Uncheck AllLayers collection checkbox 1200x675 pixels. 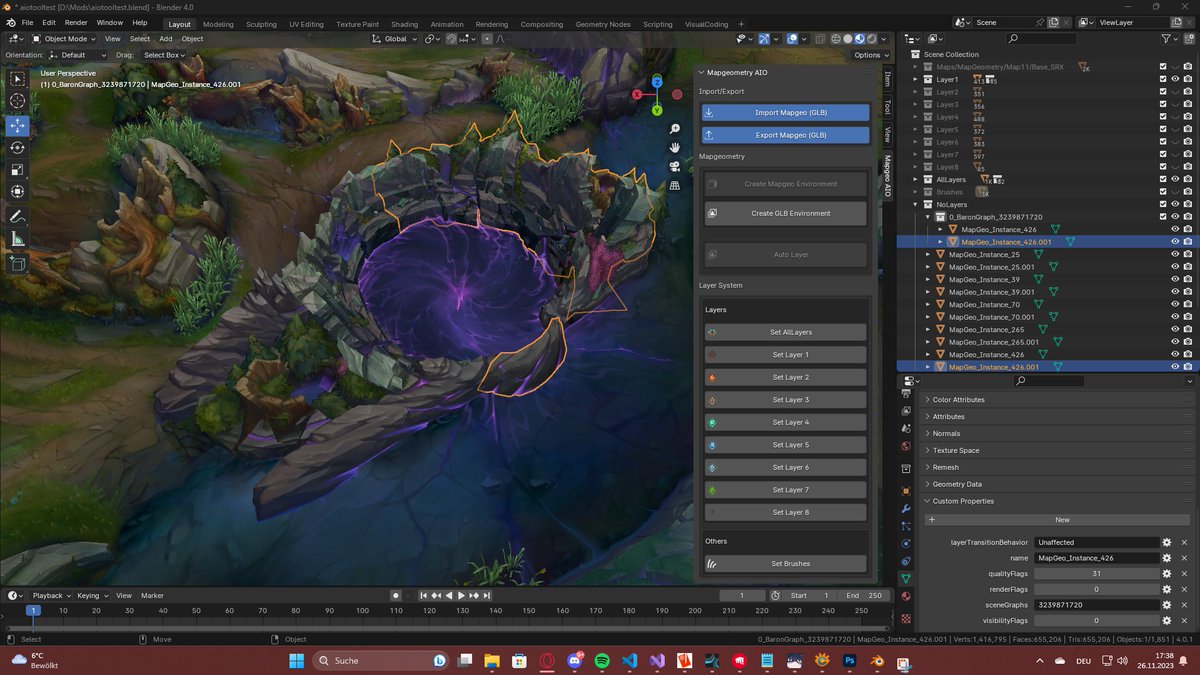(x=1162, y=179)
